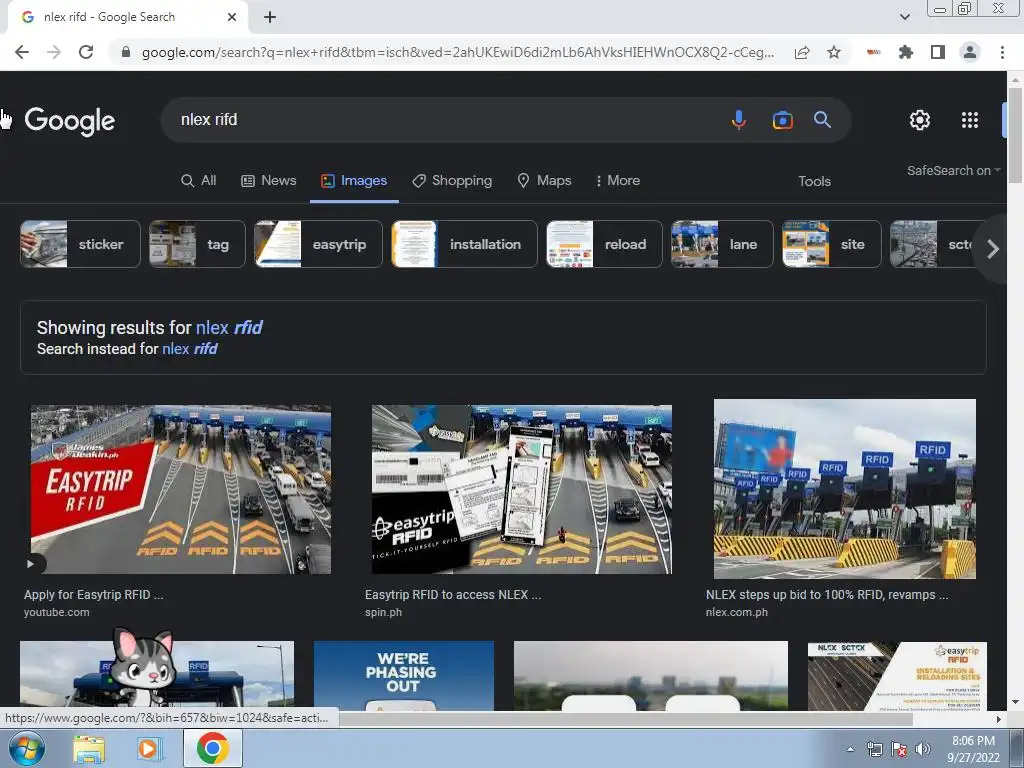
Task: Click the spin.ph source text
Action: pyautogui.click(x=383, y=613)
